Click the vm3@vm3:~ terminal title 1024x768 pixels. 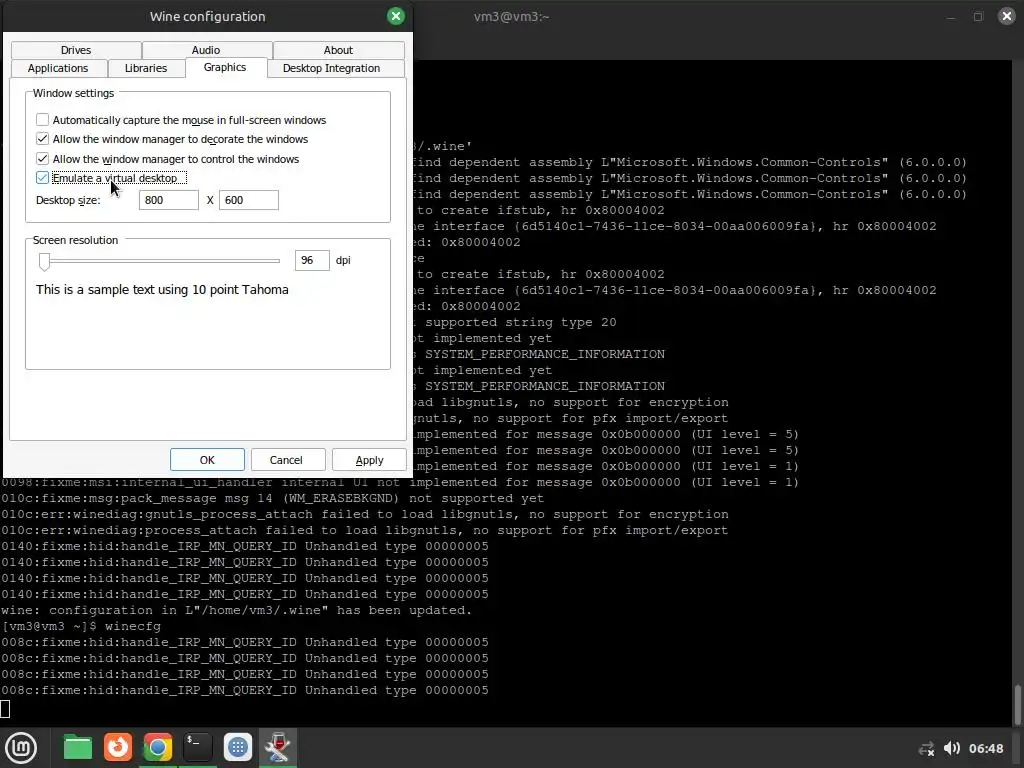(x=511, y=16)
